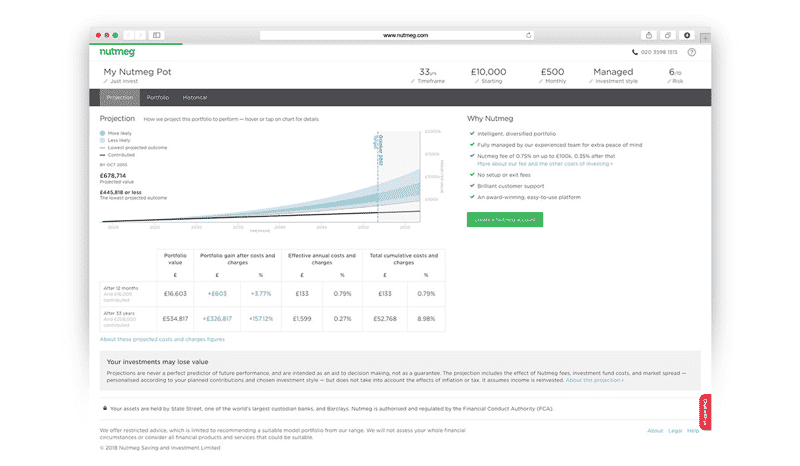This screenshot has height=466, width=800.
Task: Edit the Investment style pencil icon
Action: (591, 81)
